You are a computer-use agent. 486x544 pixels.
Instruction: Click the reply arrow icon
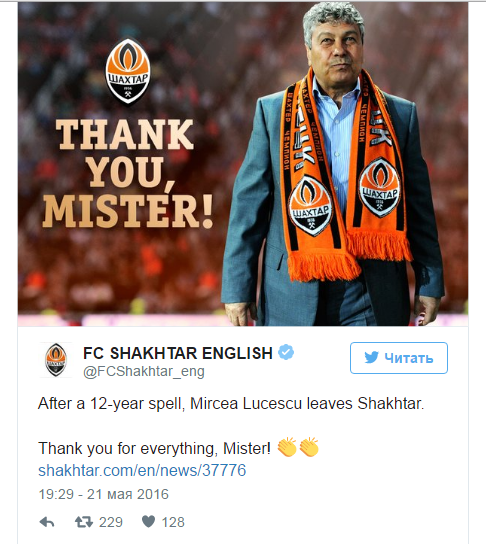click(47, 522)
